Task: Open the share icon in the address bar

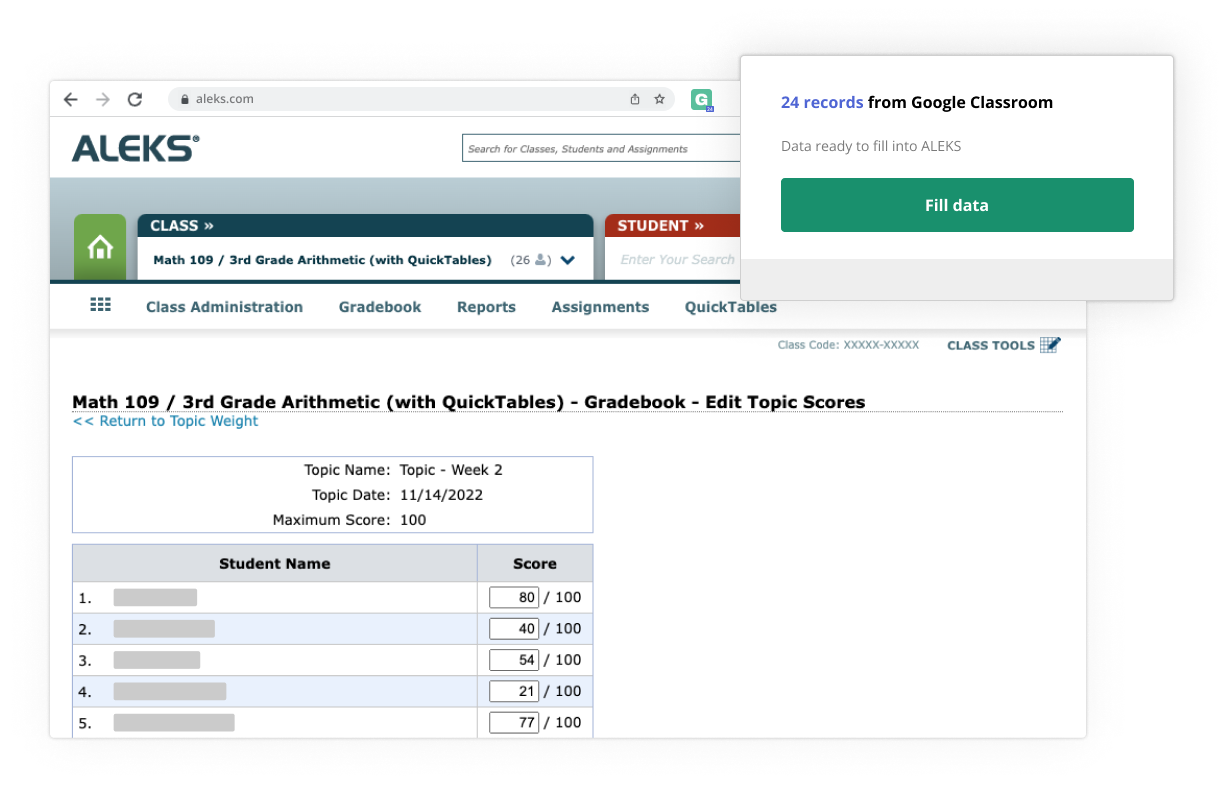Action: pos(633,100)
